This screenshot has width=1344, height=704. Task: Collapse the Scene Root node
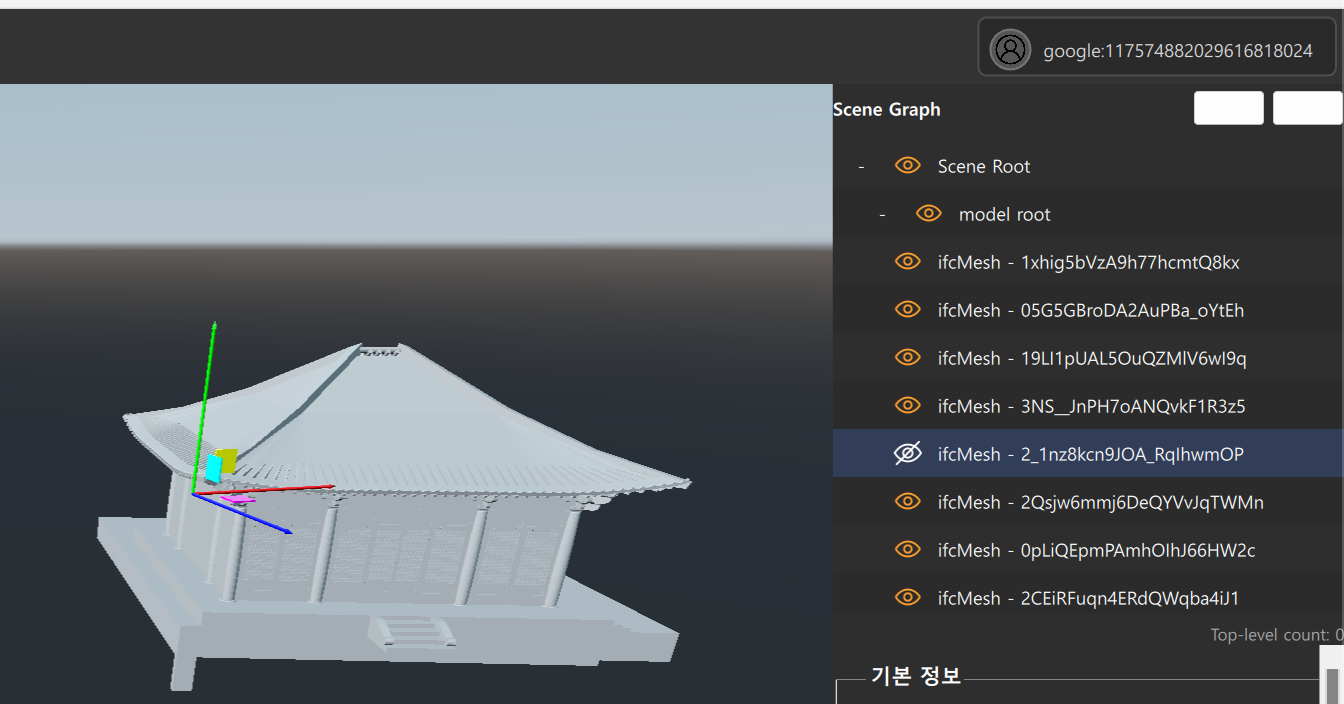861,167
